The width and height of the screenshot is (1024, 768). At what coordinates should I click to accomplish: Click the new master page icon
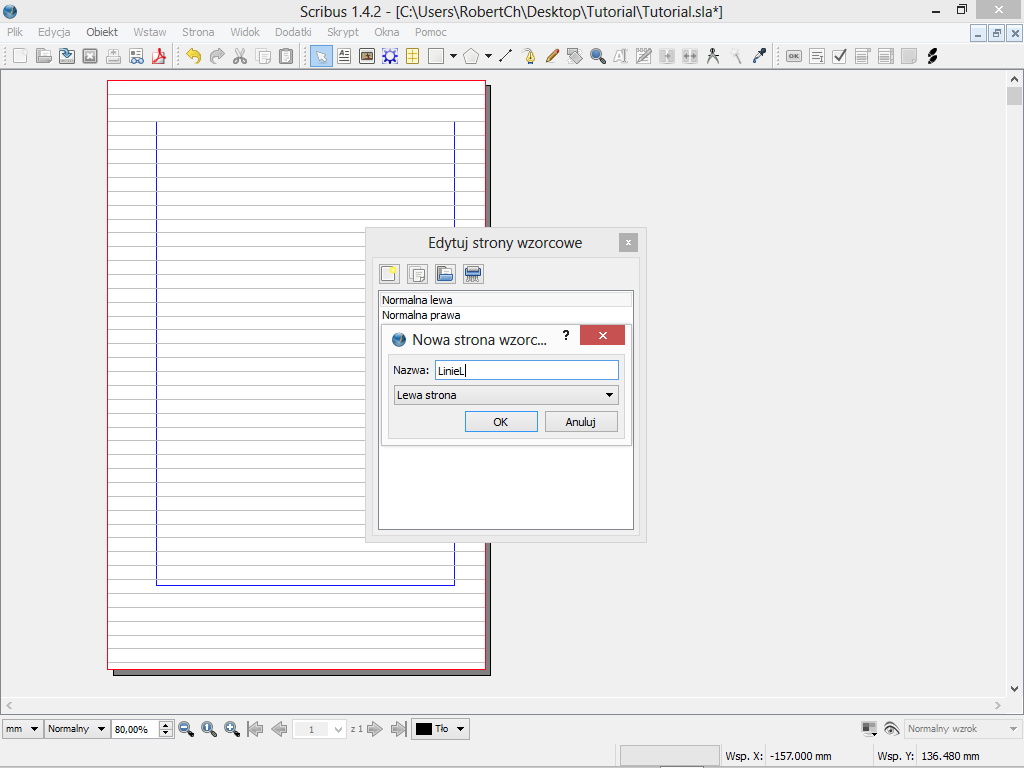pos(389,273)
